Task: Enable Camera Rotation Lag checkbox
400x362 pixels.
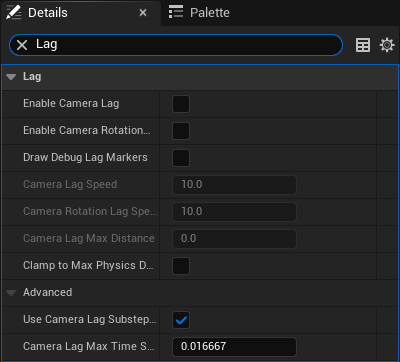Action: click(x=181, y=131)
